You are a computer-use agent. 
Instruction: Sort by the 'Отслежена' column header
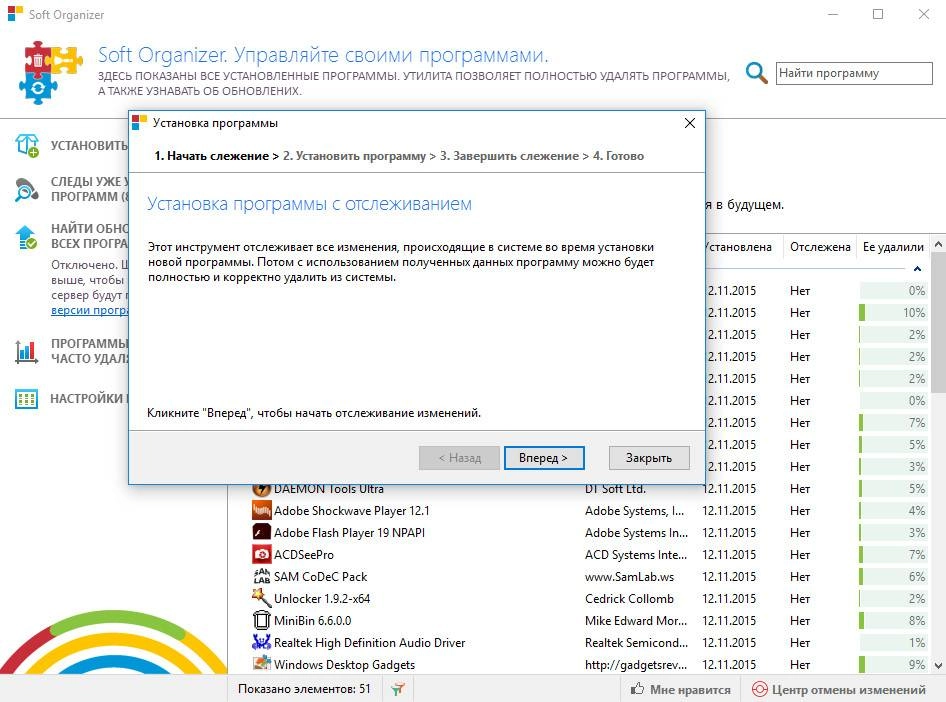[x=820, y=247]
